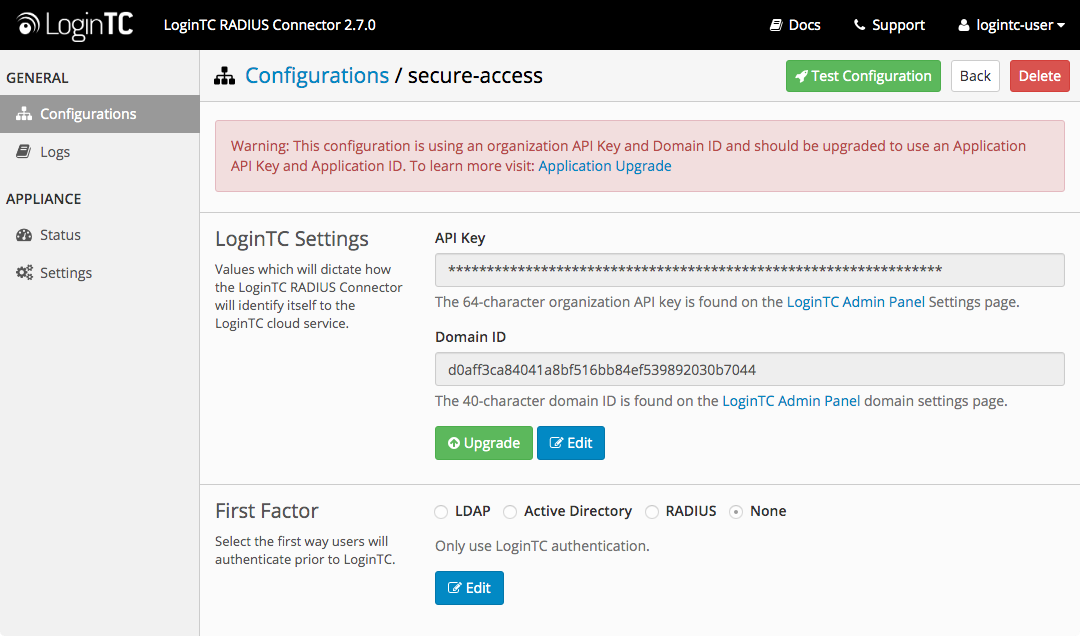Open the Configurations breadcrumb link
Screen dimensions: 1080x636
click(x=317, y=75)
